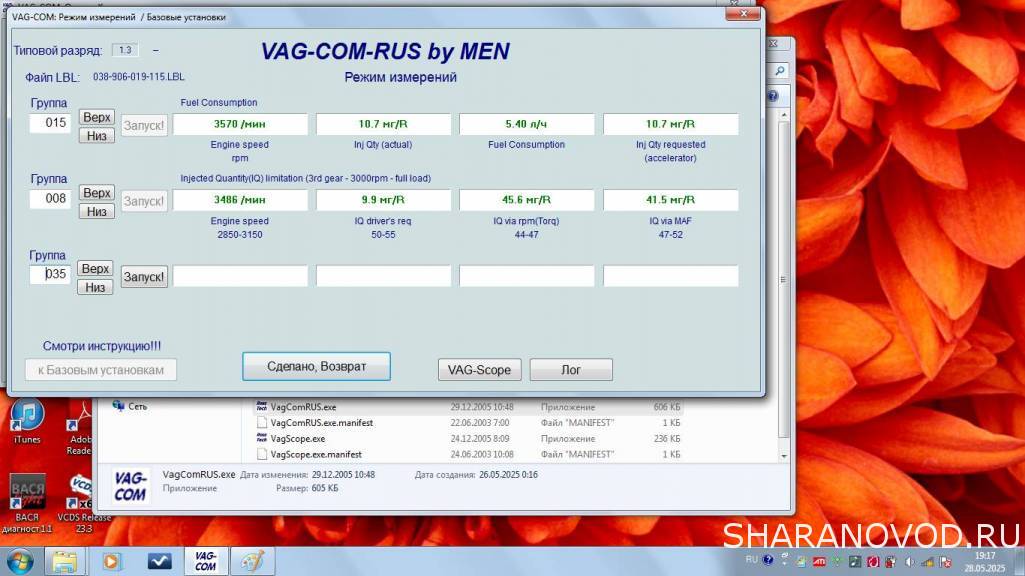The height and width of the screenshot is (576, 1025).
Task: Click RU language indicator in tray
Action: pos(752,561)
